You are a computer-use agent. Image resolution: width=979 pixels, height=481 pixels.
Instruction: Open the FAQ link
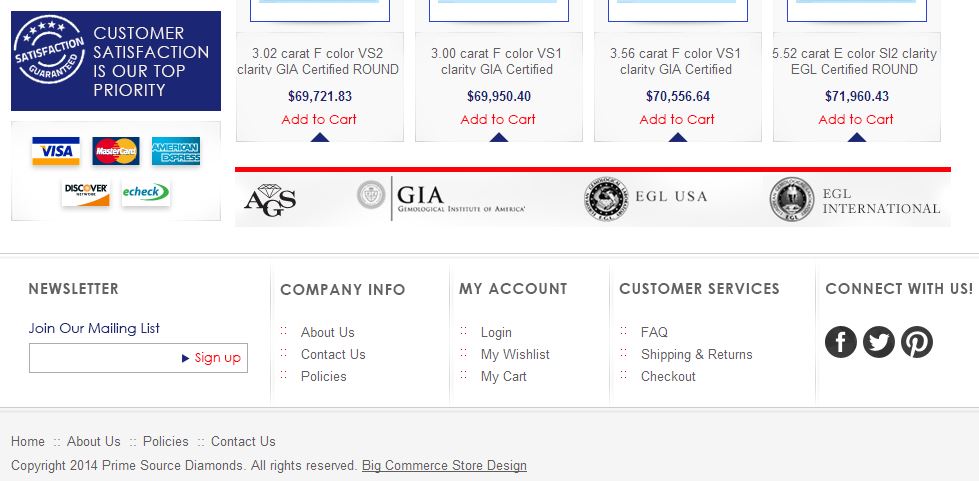point(654,332)
